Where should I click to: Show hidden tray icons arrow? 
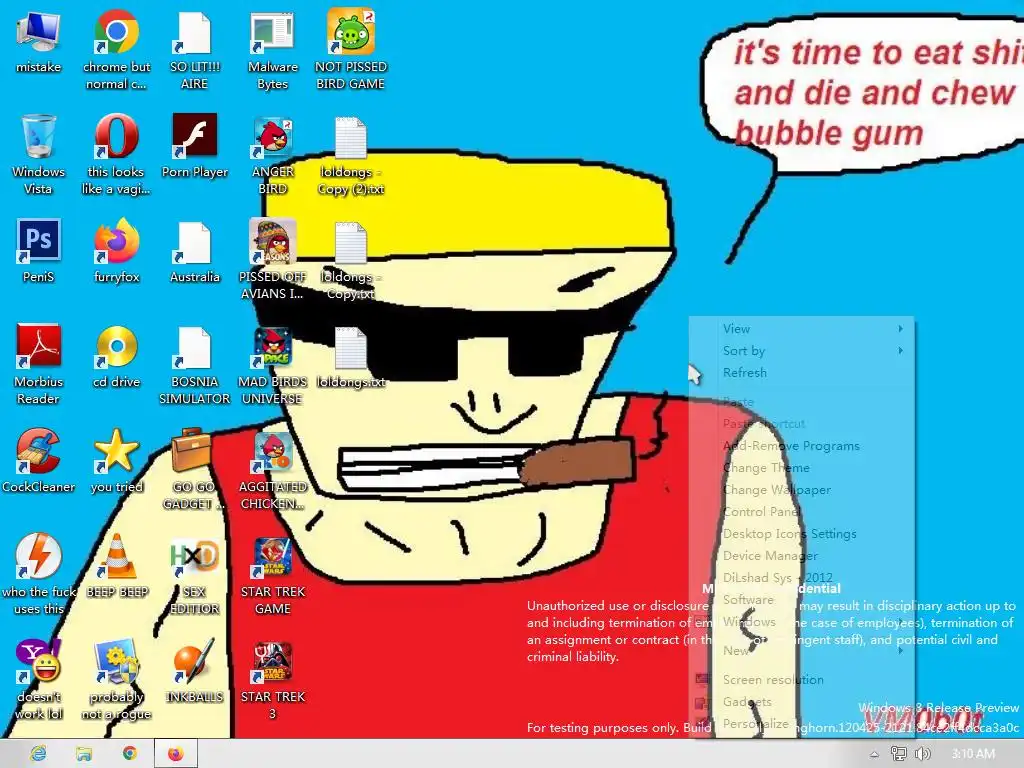coord(874,754)
